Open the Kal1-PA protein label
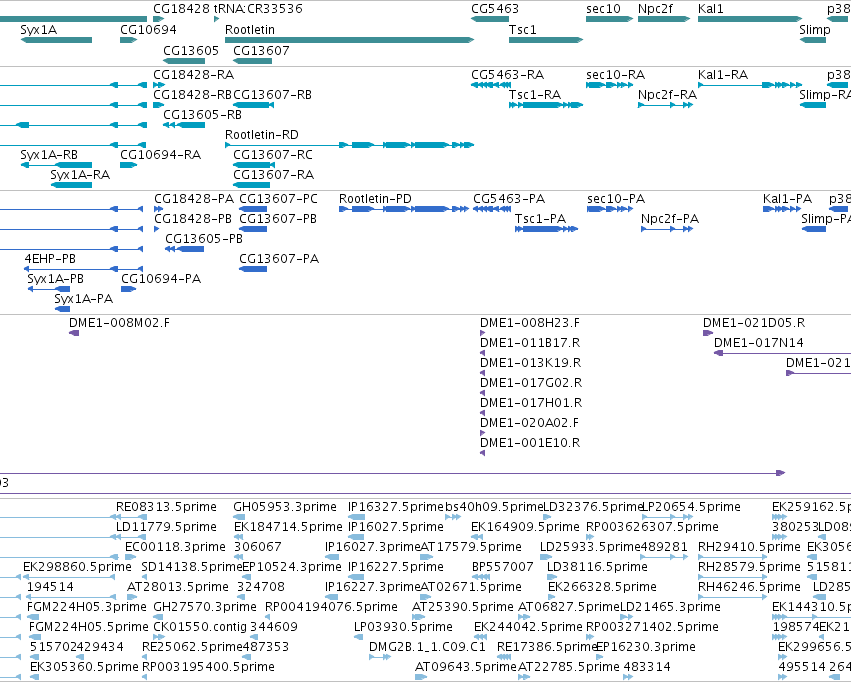 [787, 199]
